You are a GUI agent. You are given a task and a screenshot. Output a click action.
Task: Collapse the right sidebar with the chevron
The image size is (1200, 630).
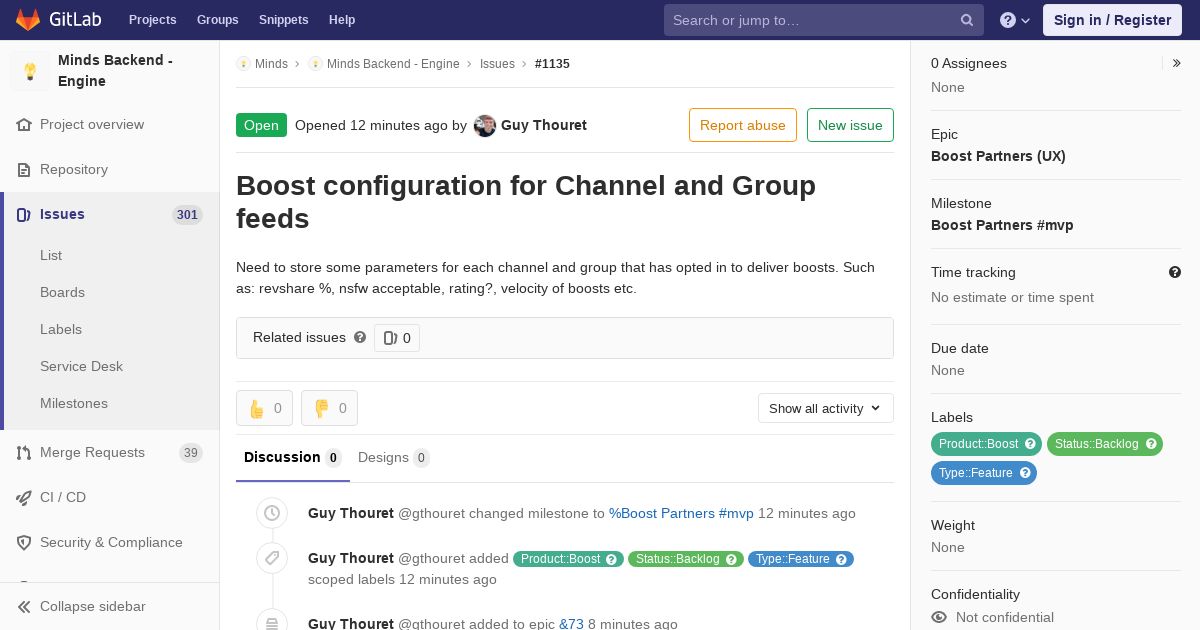[1177, 63]
